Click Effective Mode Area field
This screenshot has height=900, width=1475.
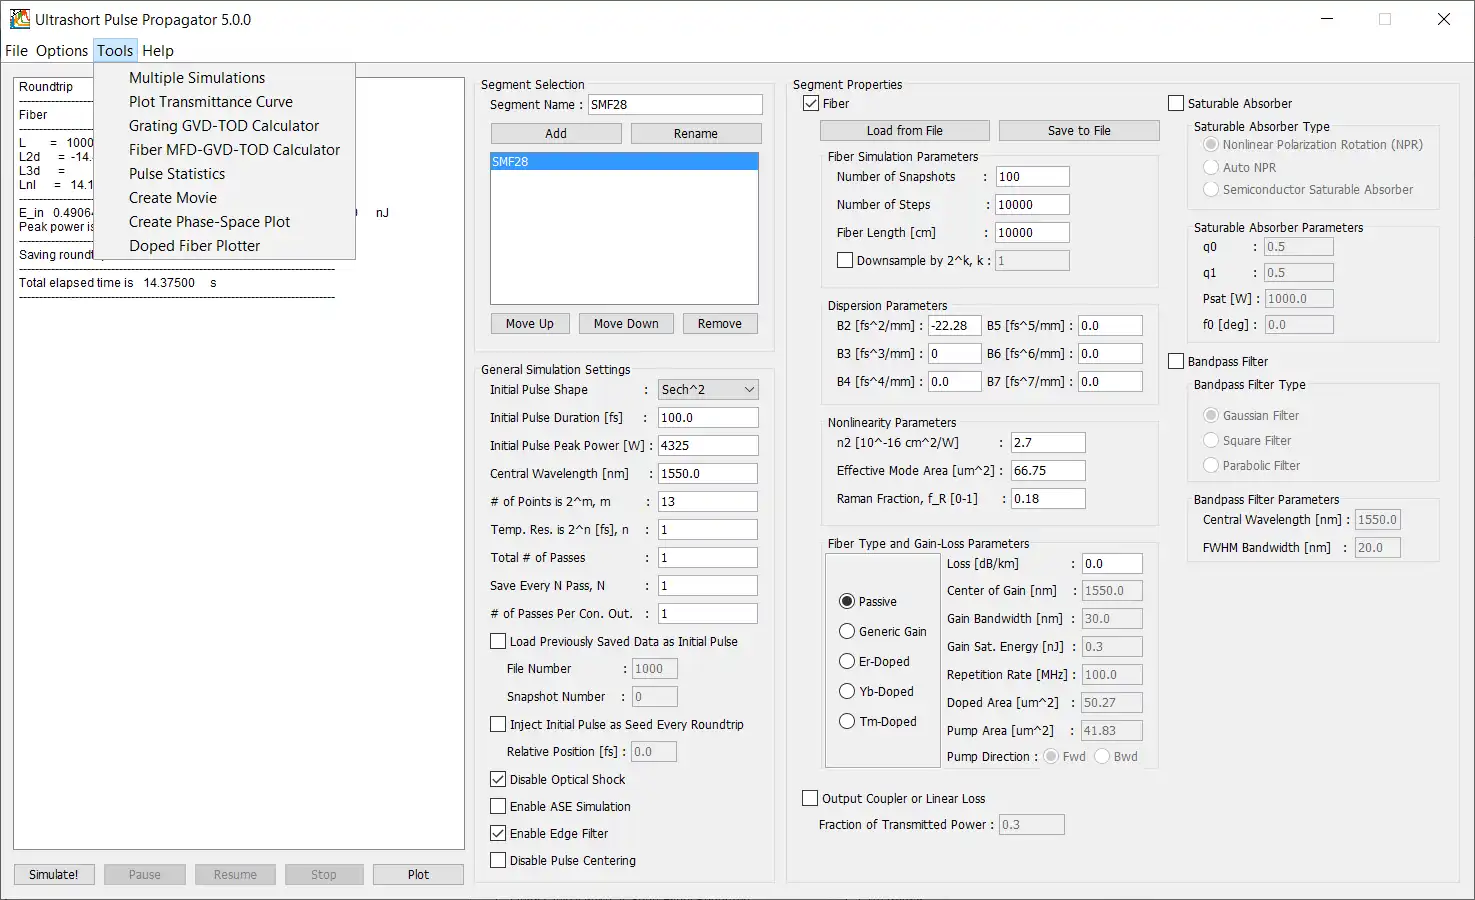pos(1048,470)
